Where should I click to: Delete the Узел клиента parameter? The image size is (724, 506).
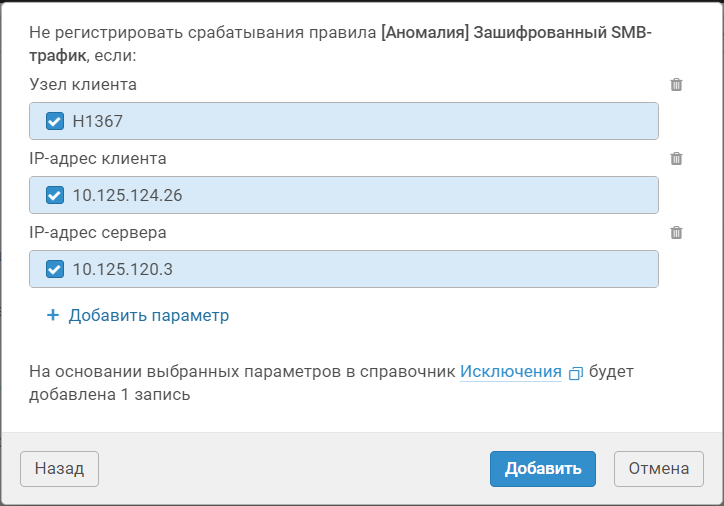pyautogui.click(x=676, y=85)
